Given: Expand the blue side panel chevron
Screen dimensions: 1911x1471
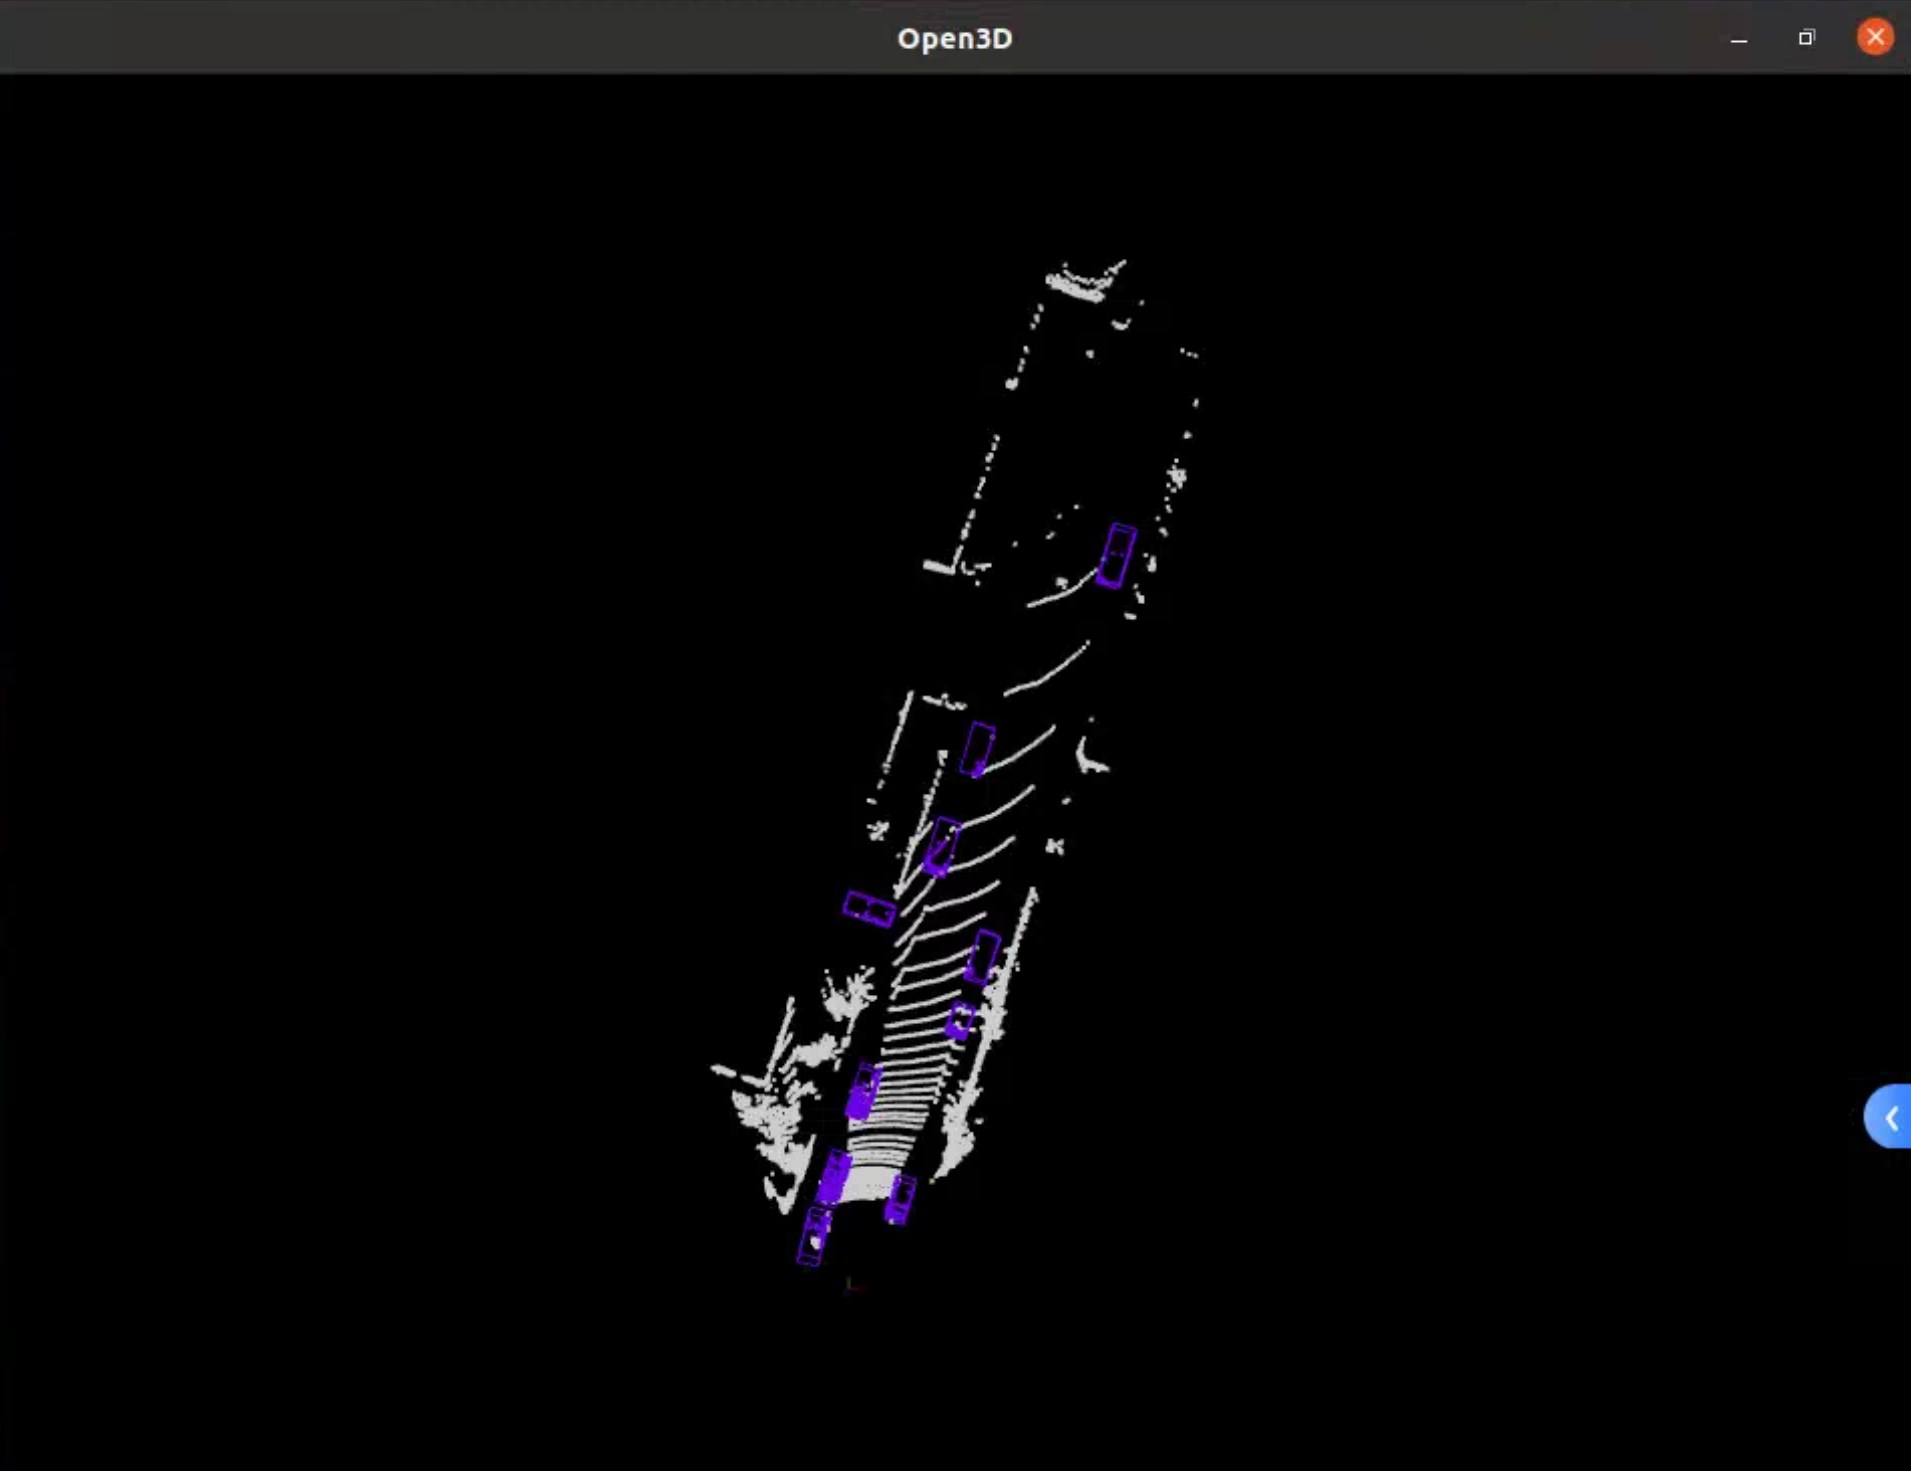Looking at the screenshot, I should 1889,1116.
